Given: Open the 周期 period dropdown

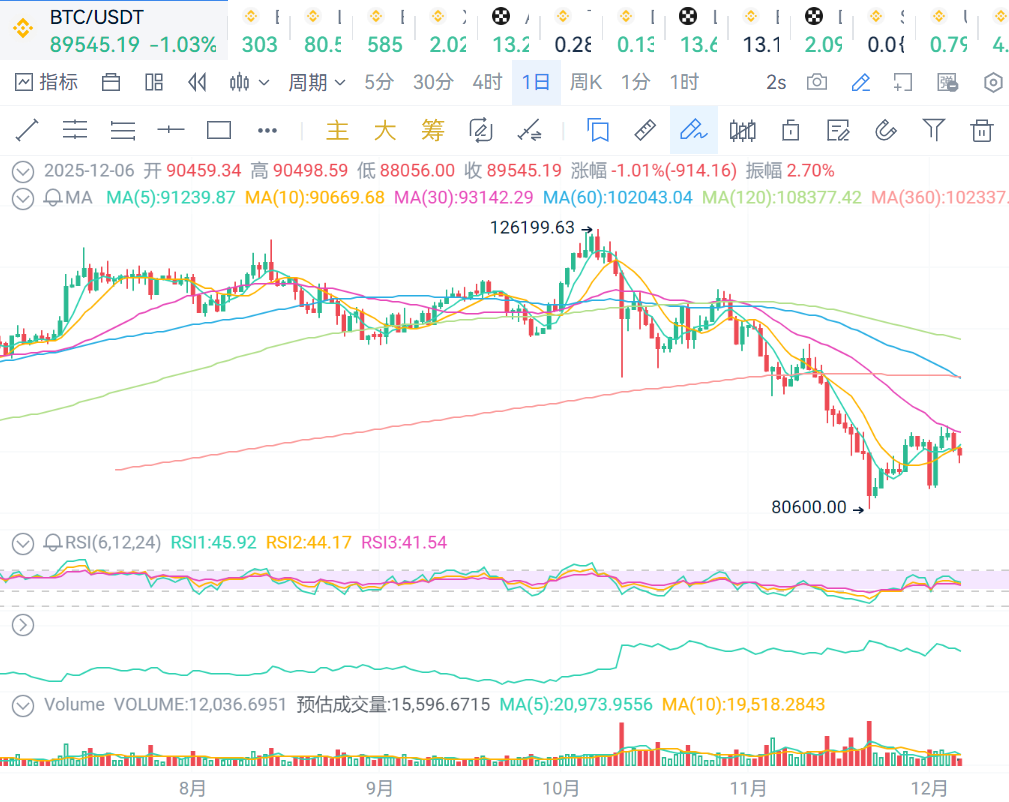Looking at the screenshot, I should point(317,83).
